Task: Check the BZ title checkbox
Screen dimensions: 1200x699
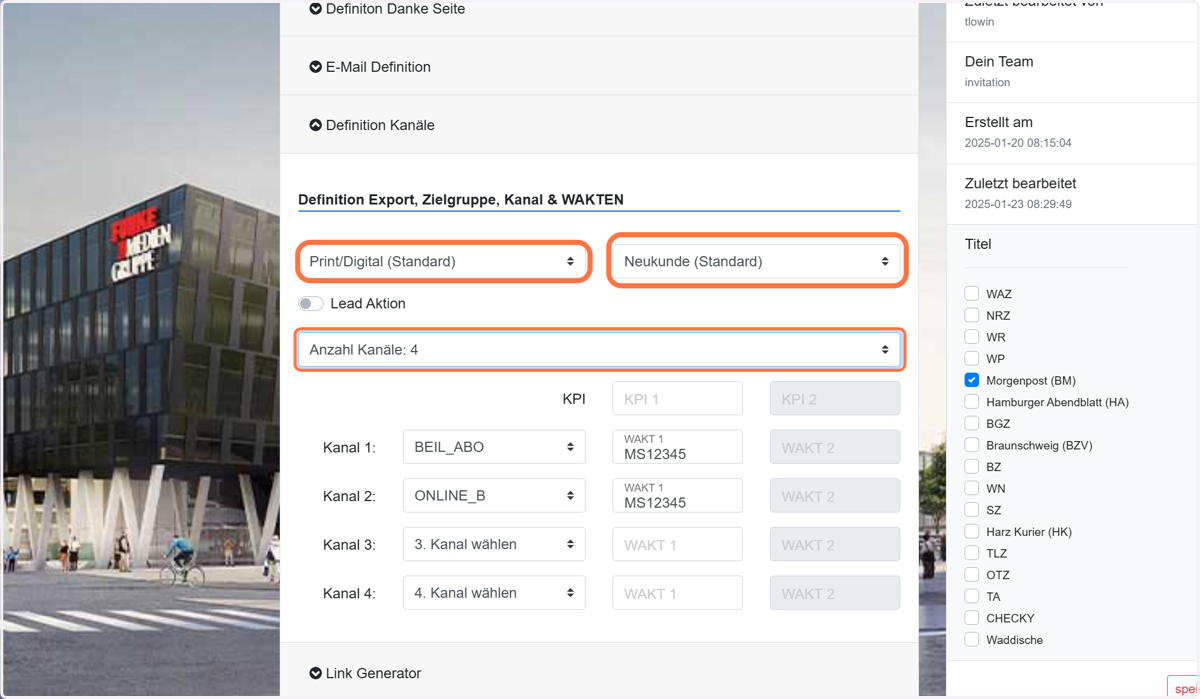Action: point(972,466)
